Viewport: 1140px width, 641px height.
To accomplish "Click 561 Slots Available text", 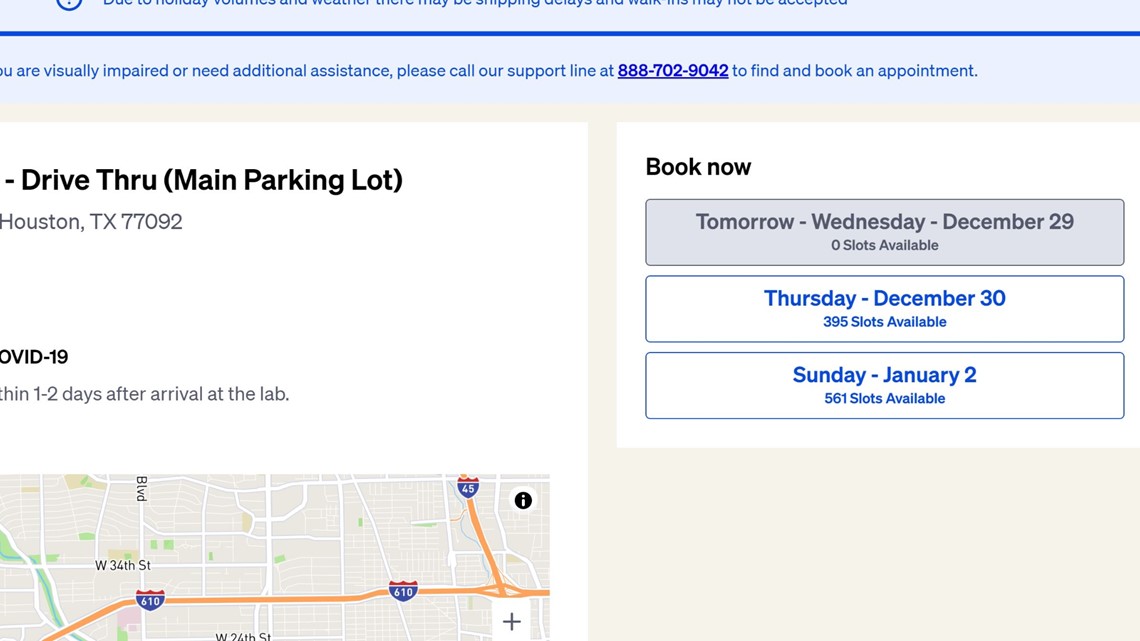I will click(884, 398).
